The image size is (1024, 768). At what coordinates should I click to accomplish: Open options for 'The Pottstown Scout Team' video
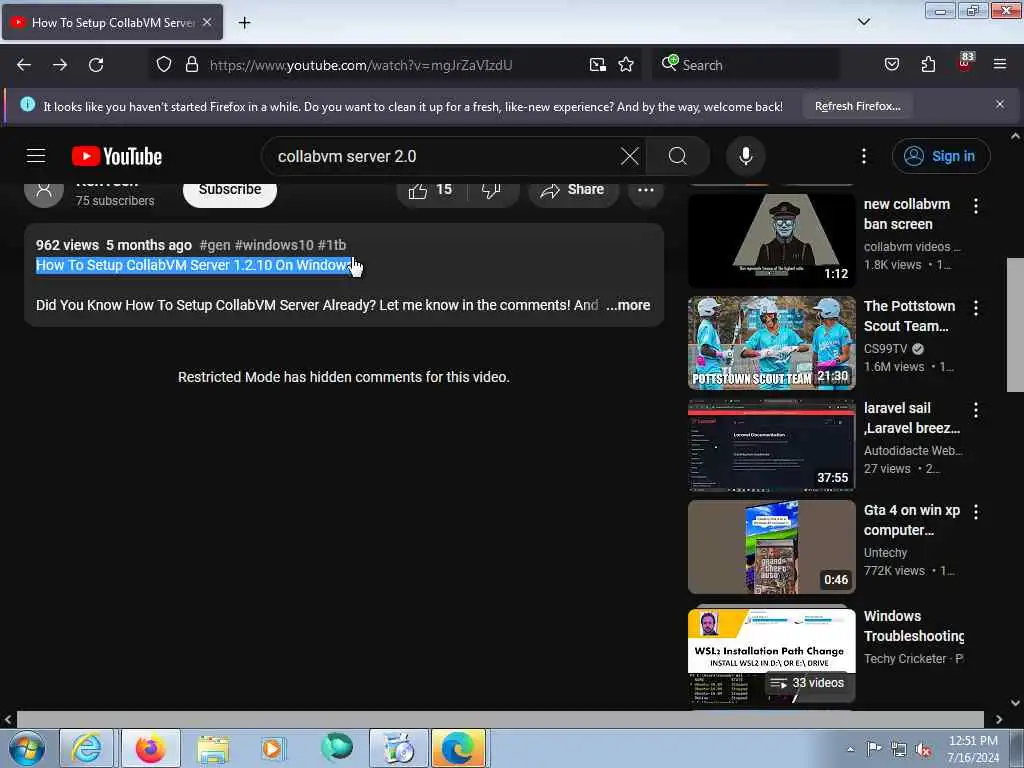tap(976, 308)
